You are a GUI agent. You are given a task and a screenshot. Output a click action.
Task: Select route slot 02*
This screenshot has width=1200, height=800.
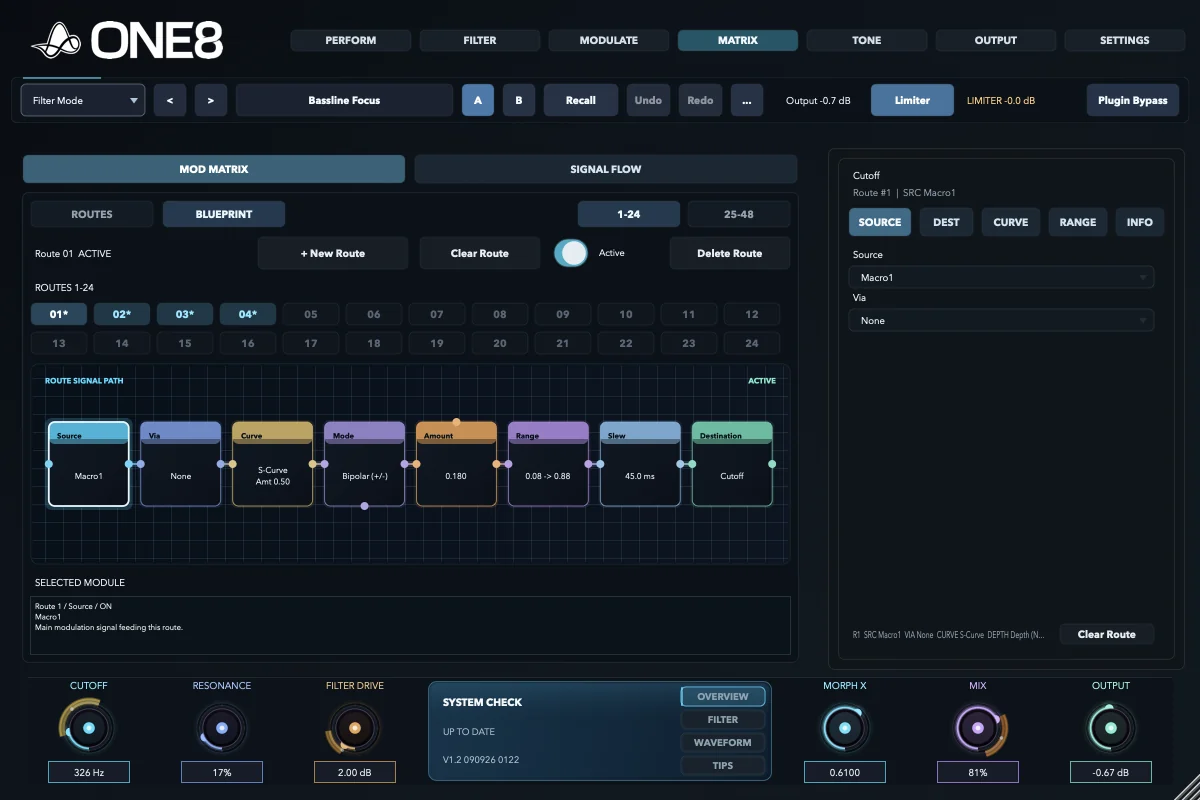click(122, 314)
